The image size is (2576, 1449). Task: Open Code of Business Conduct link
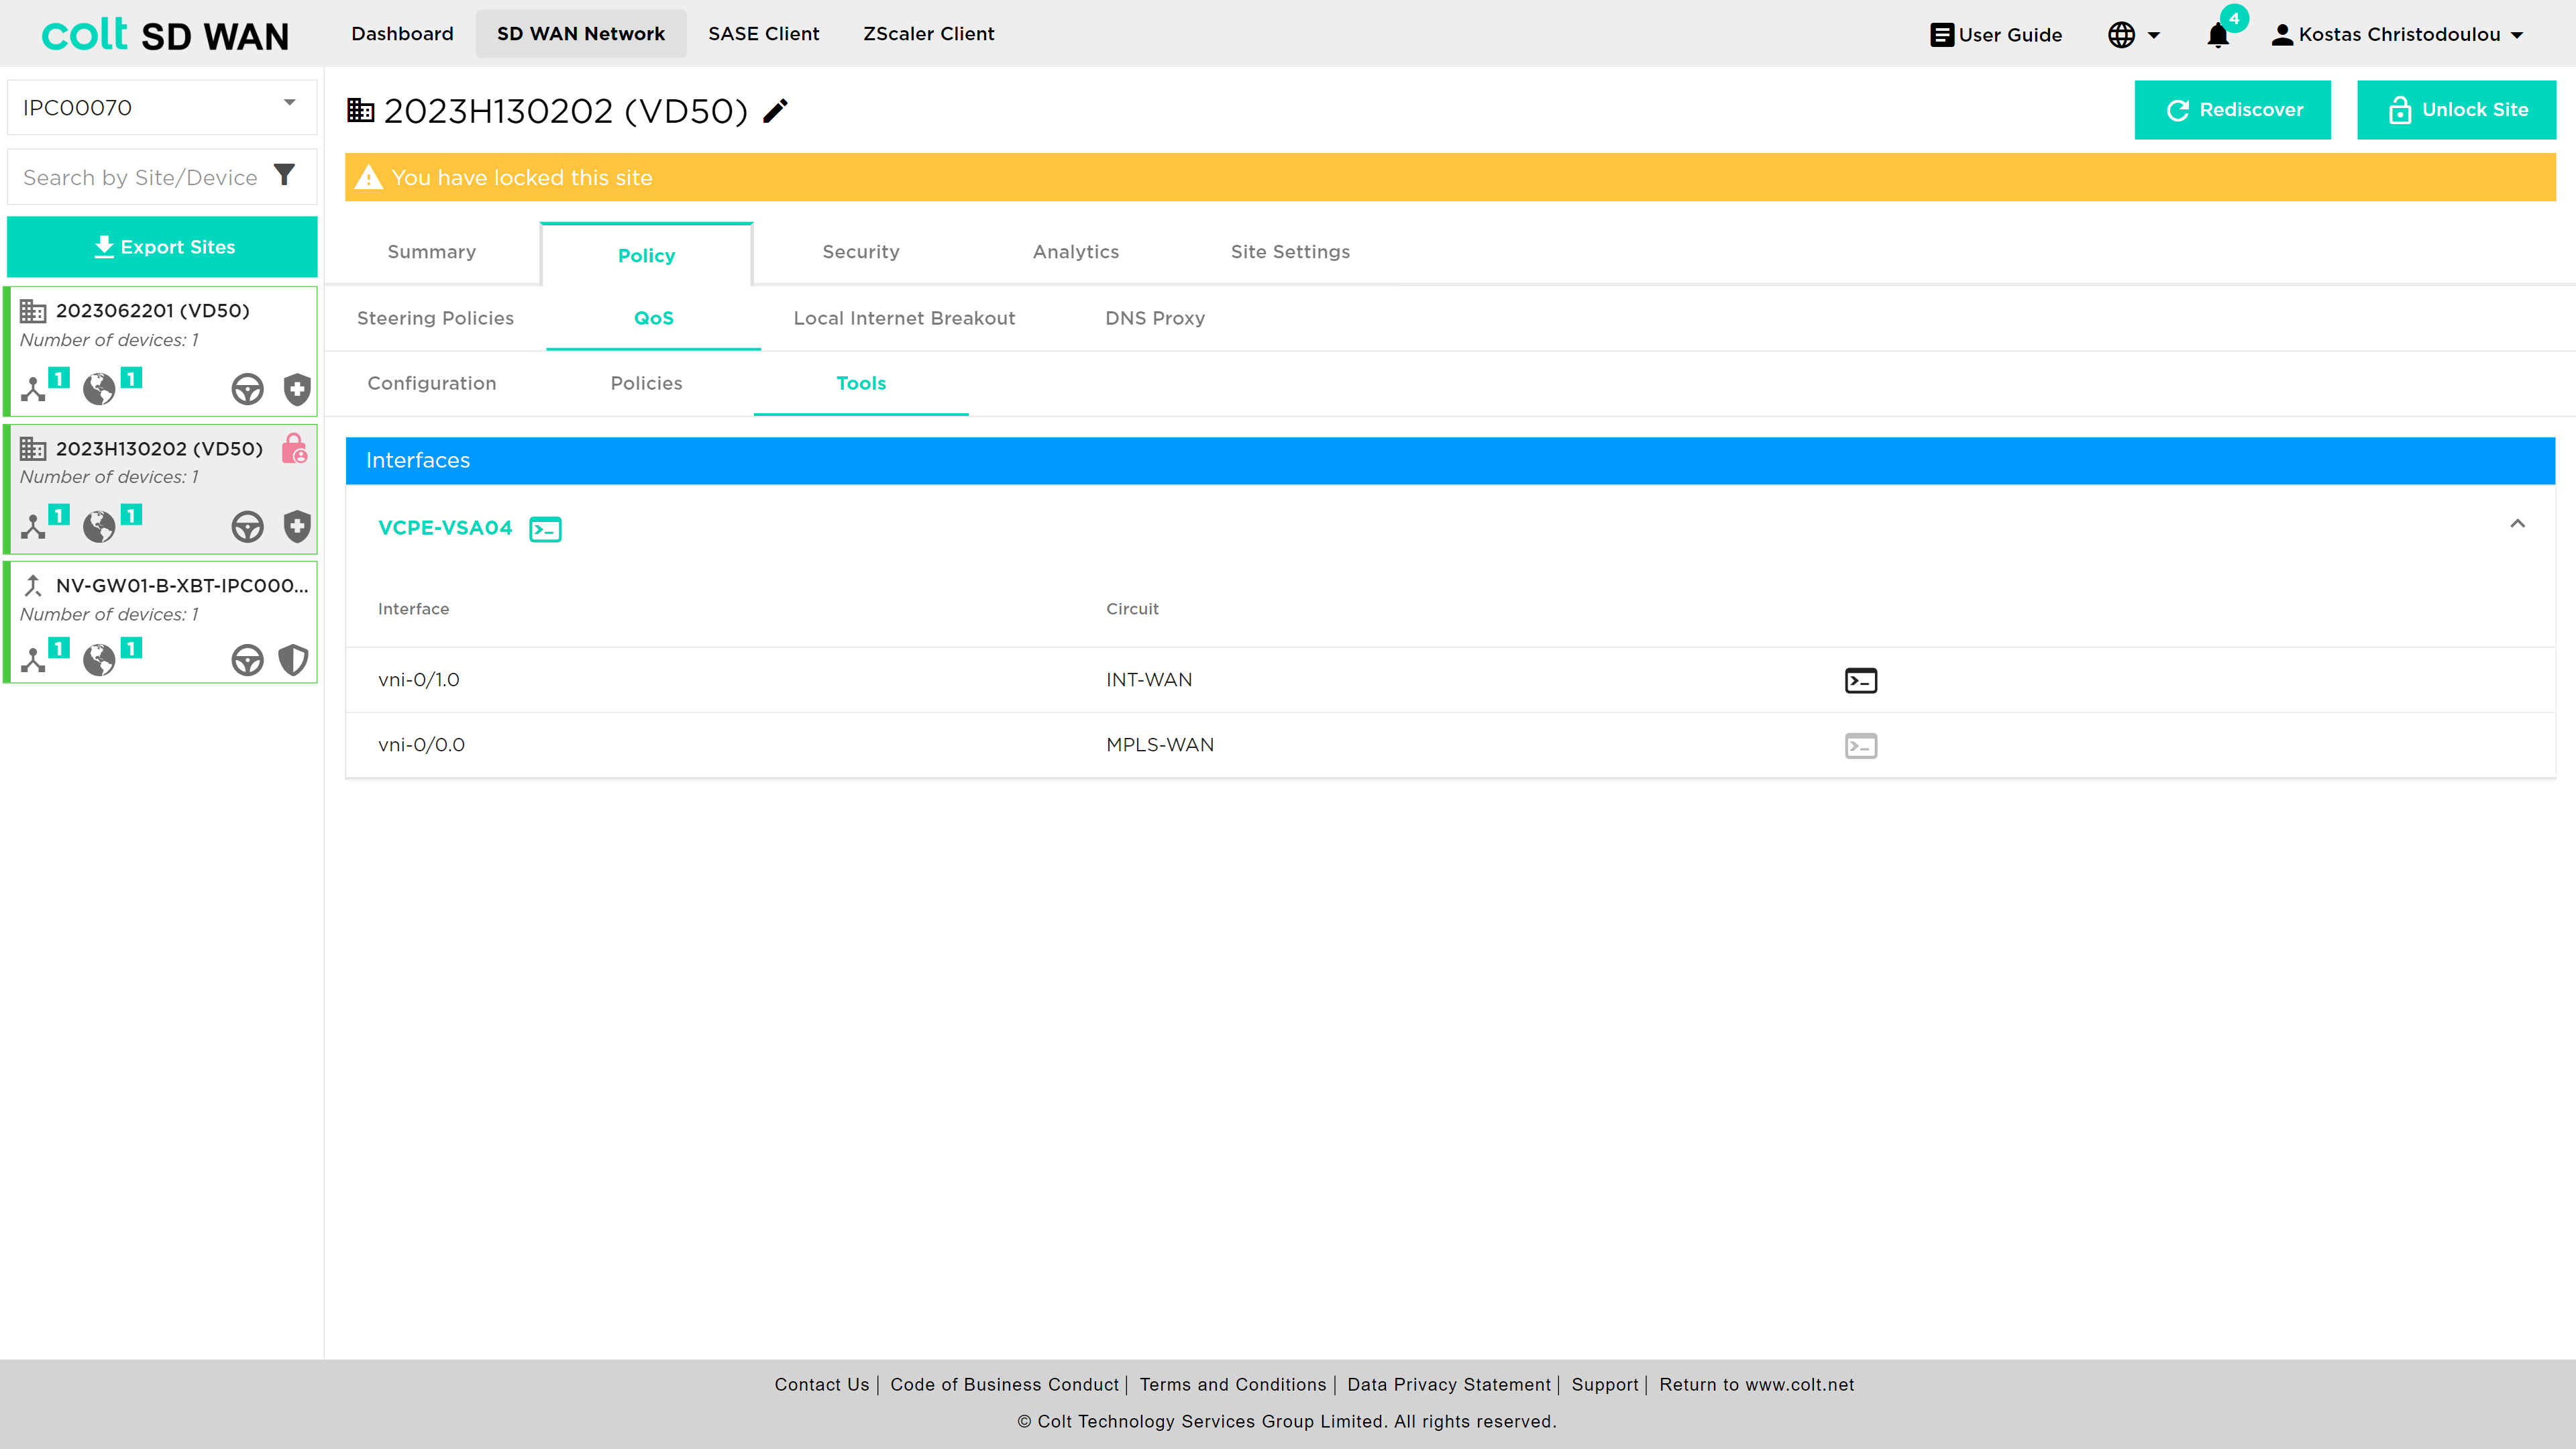click(x=1004, y=1384)
